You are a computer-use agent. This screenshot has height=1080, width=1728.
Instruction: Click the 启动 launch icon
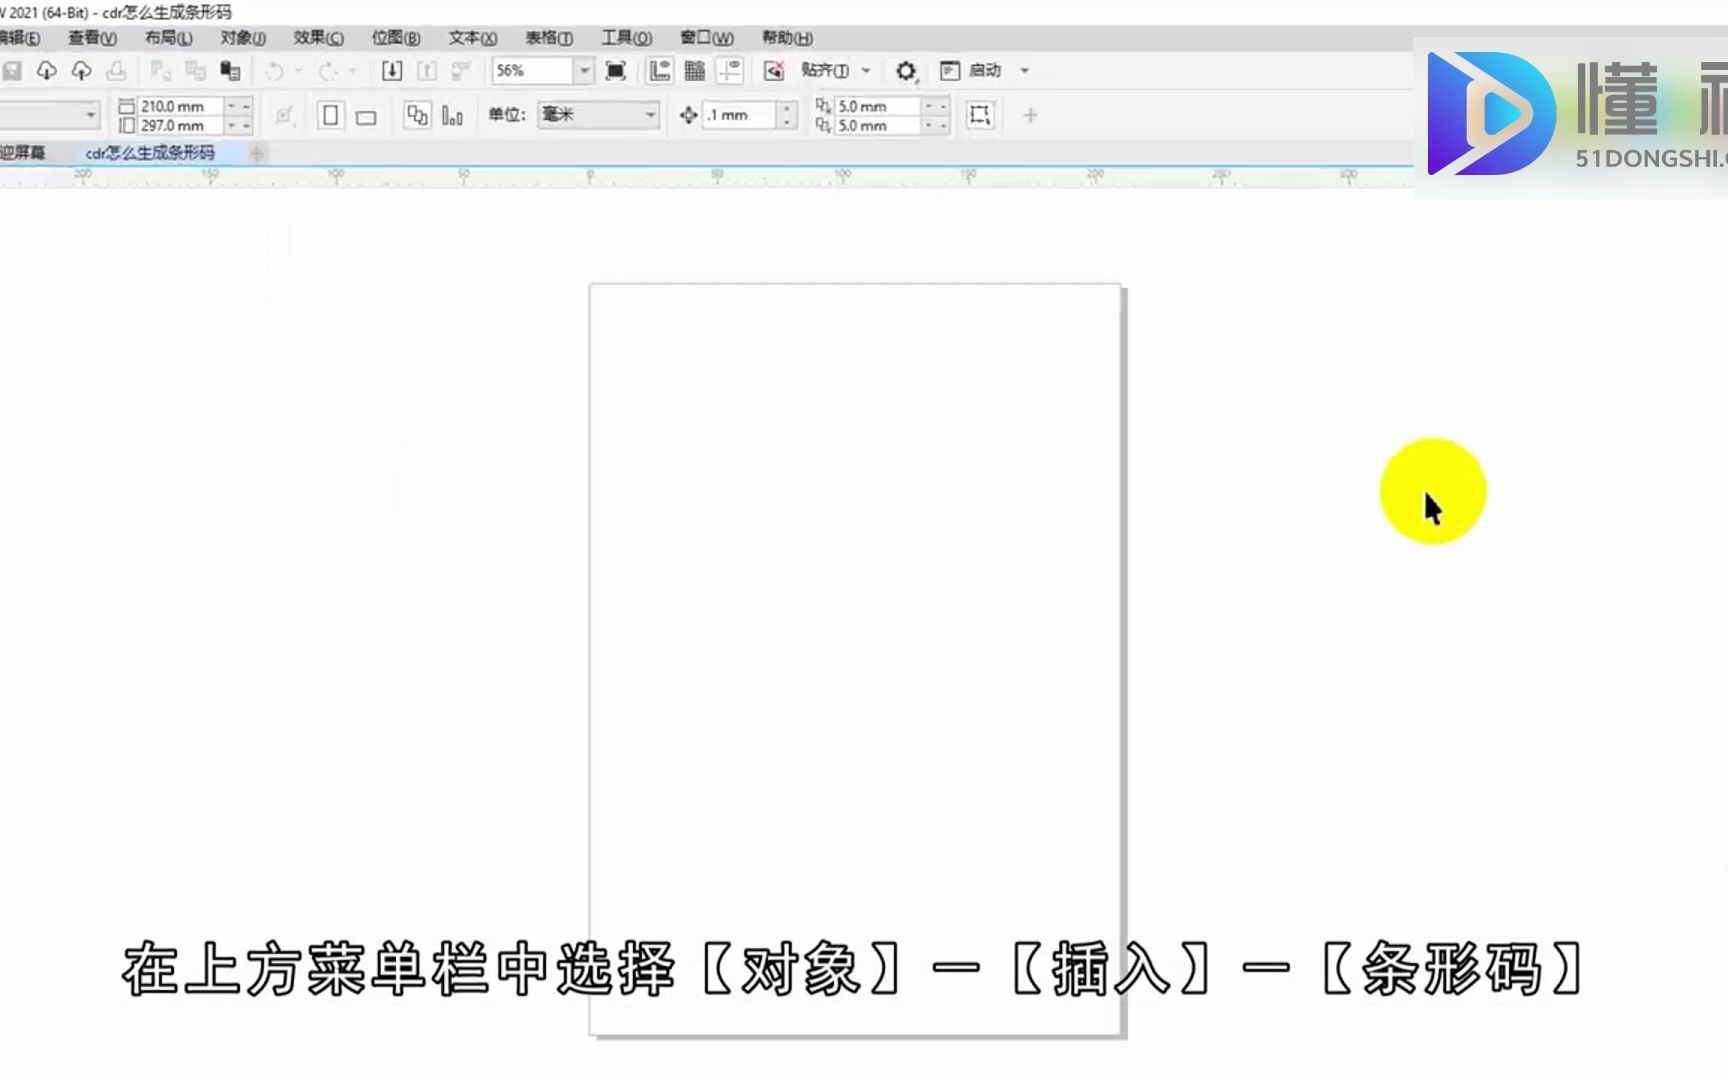pos(950,71)
